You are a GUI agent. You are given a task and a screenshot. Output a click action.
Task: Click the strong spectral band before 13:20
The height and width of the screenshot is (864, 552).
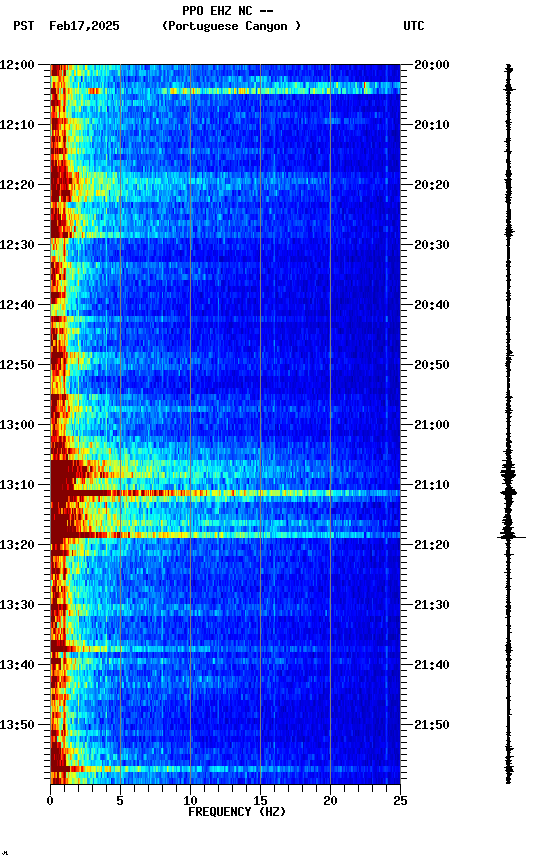pos(225,534)
